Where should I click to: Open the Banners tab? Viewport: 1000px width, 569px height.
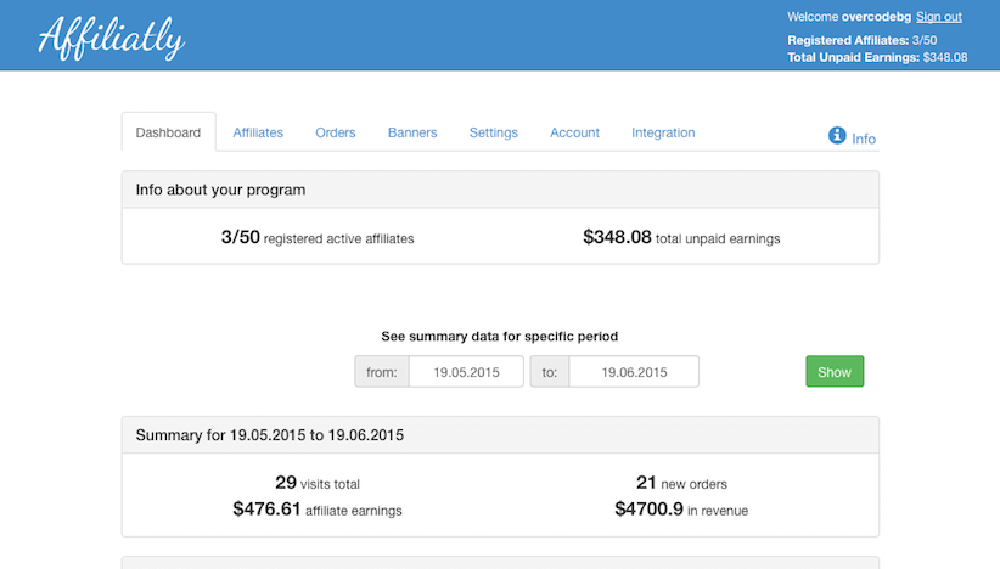click(413, 133)
